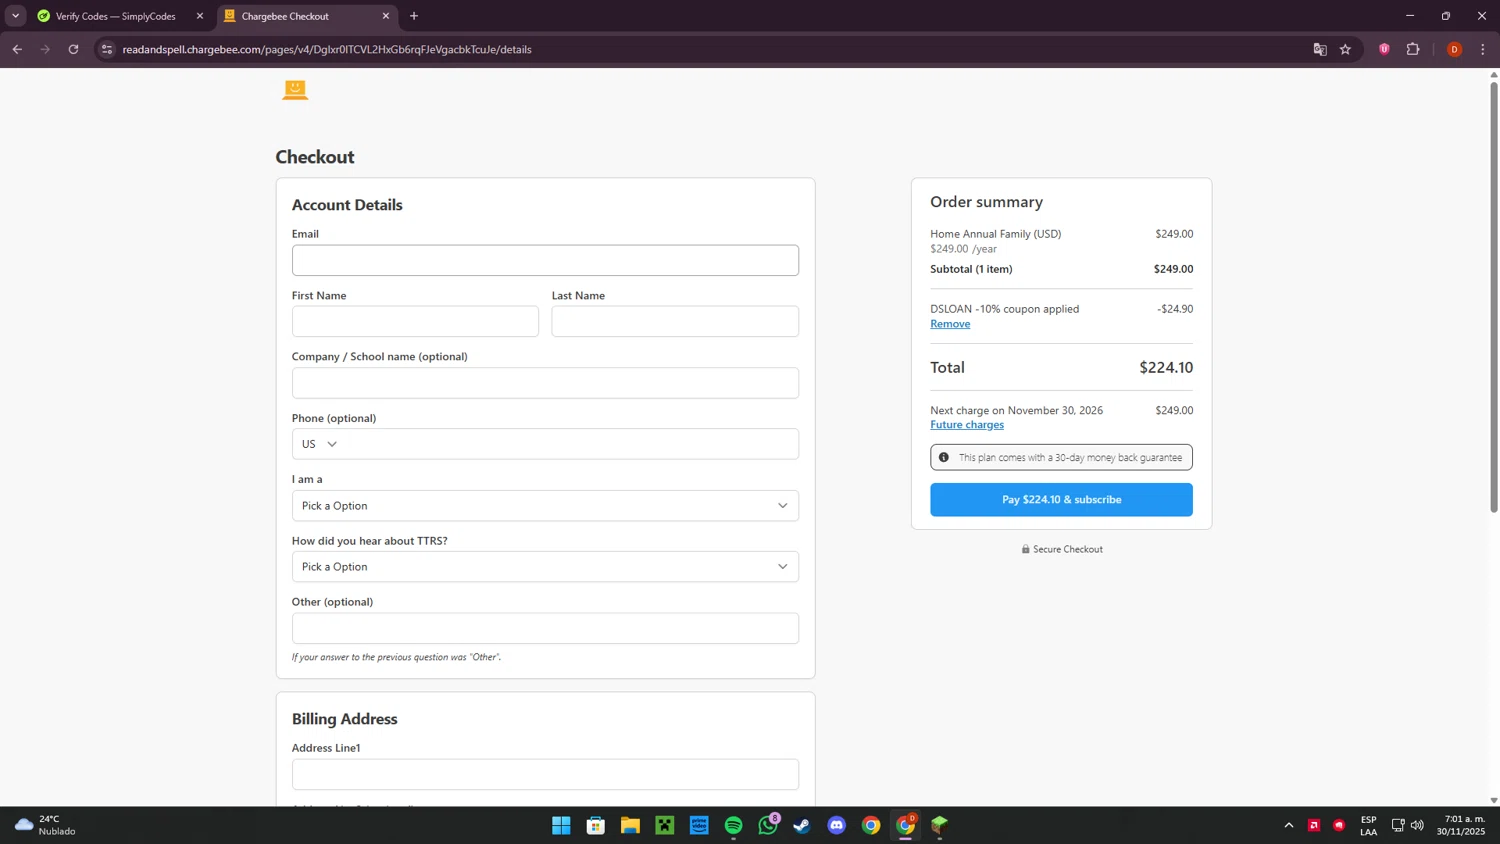Bookmark this page with the star icon
1500x844 pixels.
[1345, 49]
